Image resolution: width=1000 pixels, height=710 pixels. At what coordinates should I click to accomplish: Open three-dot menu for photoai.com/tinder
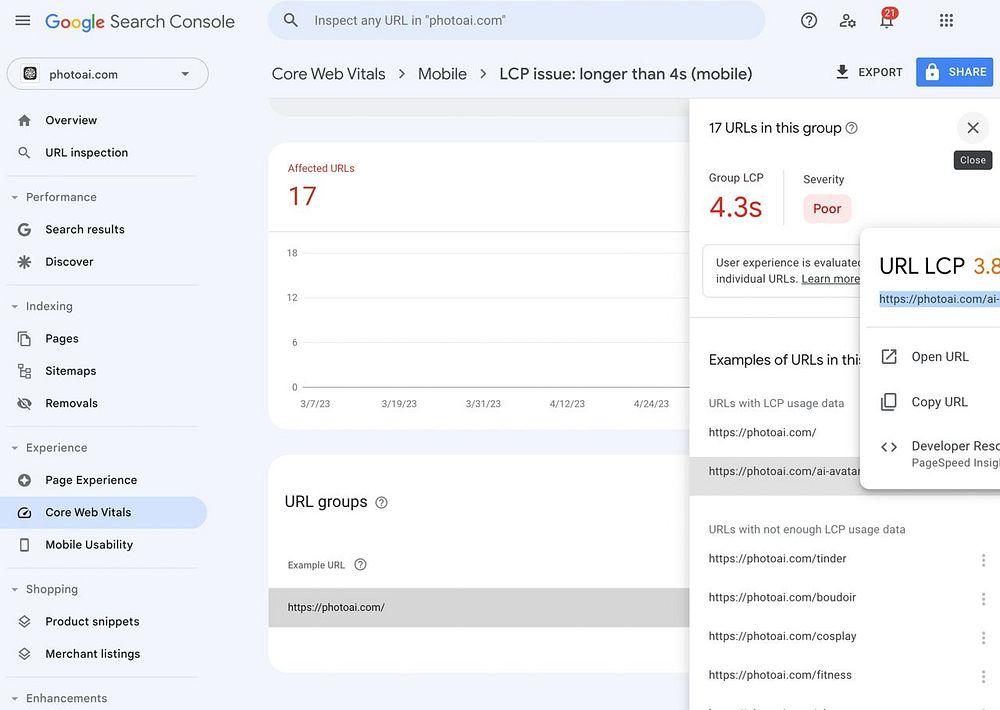click(983, 560)
